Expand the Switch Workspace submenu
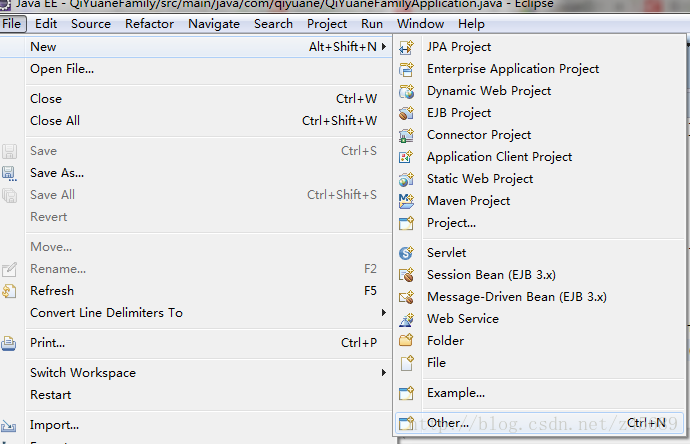 384,372
